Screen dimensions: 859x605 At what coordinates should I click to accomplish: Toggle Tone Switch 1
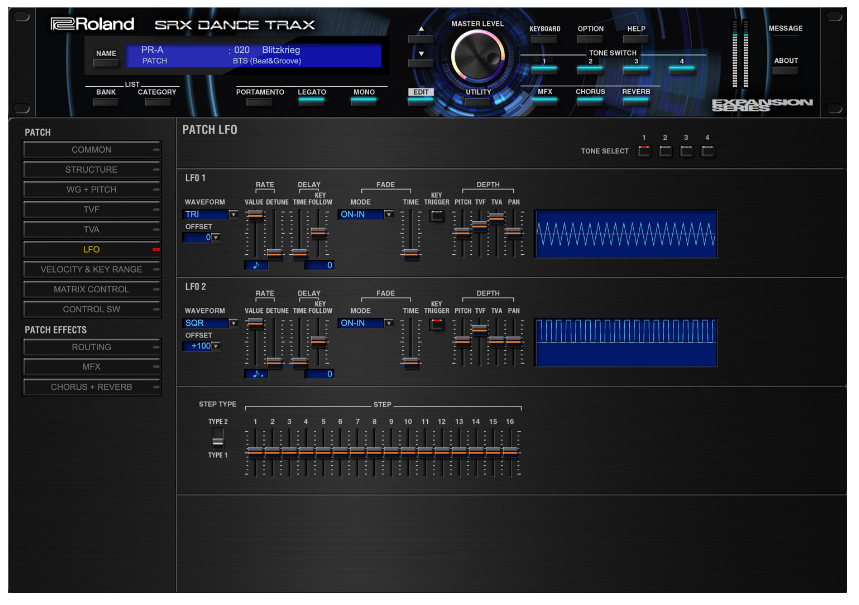coord(544,69)
